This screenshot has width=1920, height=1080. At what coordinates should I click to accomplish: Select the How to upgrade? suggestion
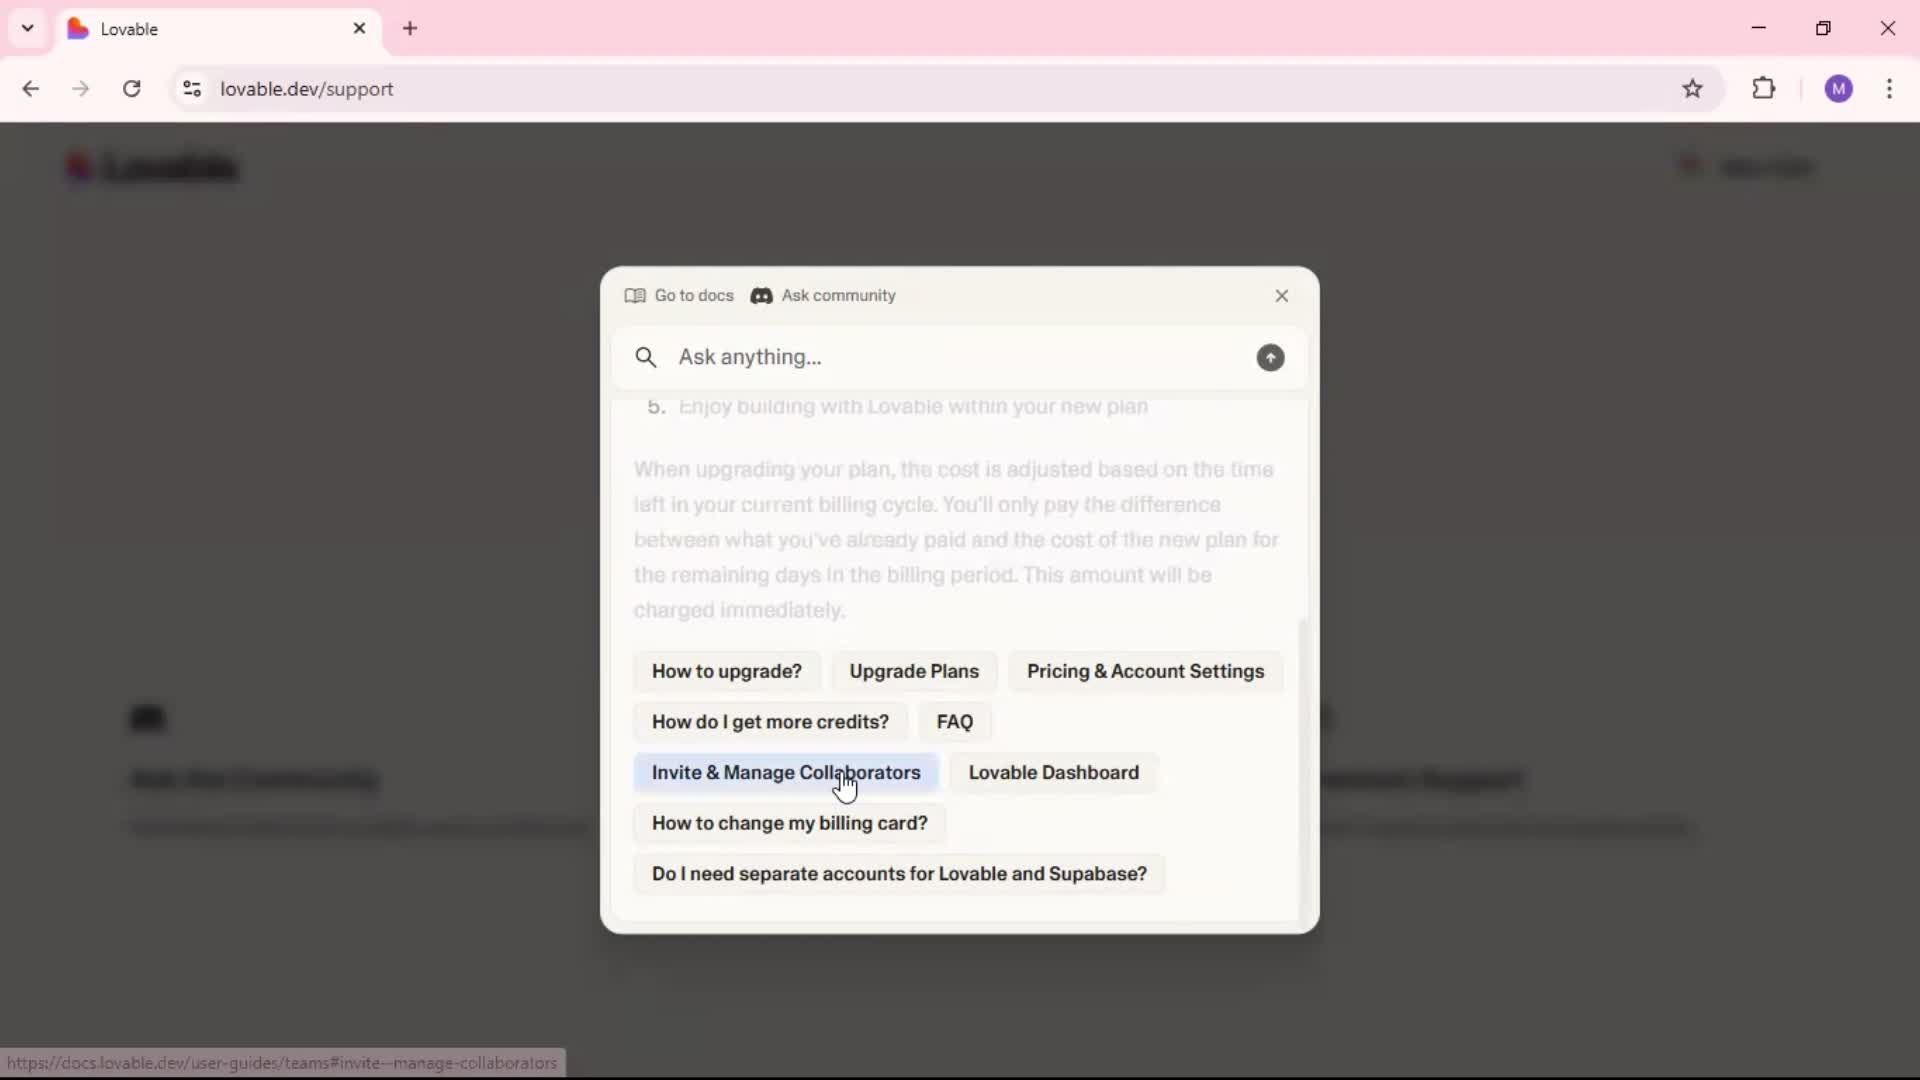click(x=727, y=671)
